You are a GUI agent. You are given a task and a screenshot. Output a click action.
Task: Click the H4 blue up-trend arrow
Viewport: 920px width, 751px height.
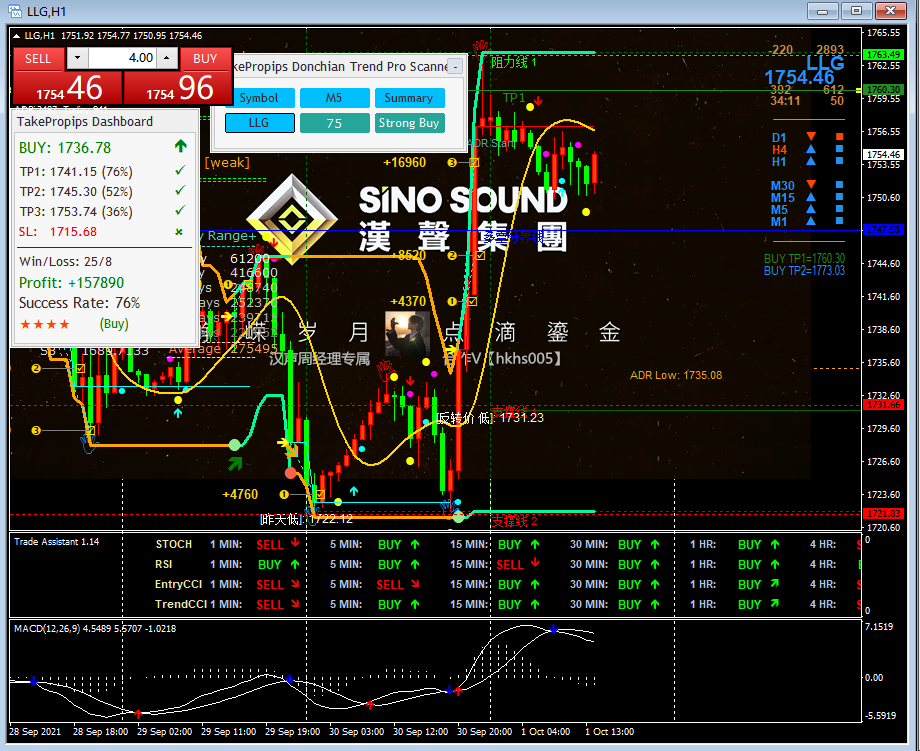coord(811,149)
